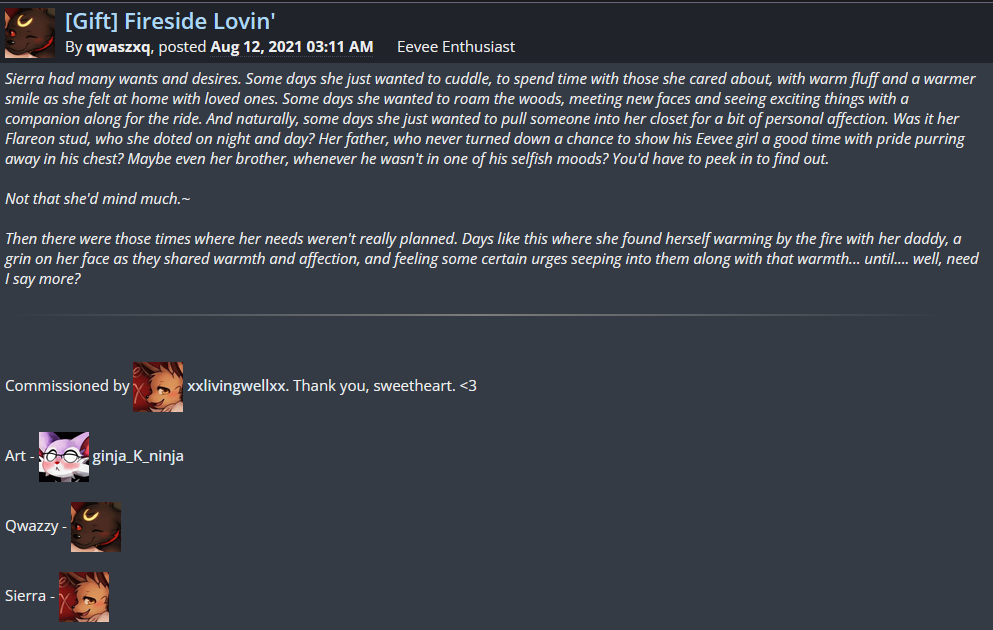
Task: Select the "Sierra -" label text
Action: click(30, 596)
